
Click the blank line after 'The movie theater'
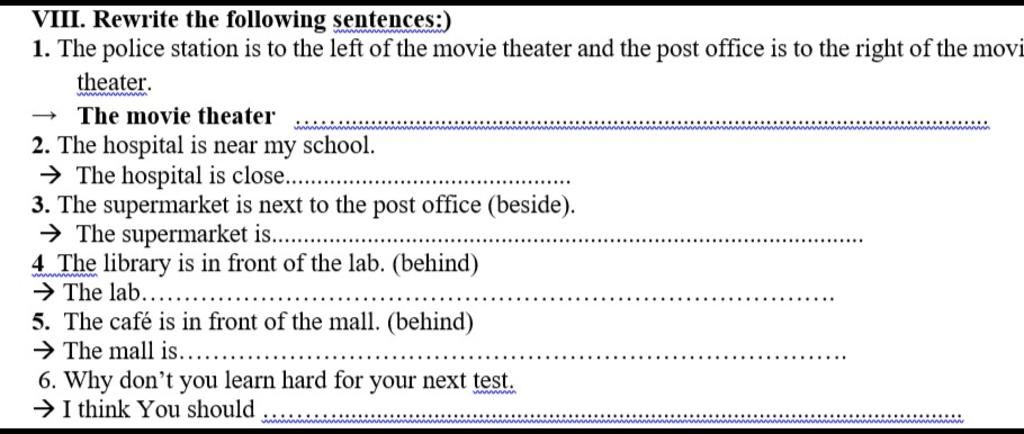click(643, 123)
